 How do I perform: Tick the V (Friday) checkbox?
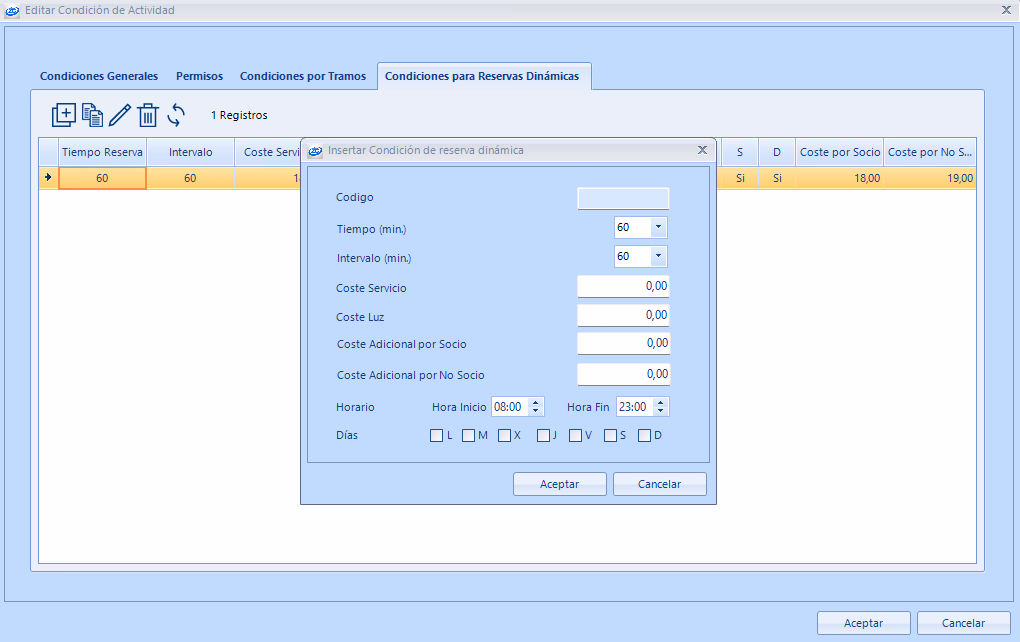pos(576,436)
